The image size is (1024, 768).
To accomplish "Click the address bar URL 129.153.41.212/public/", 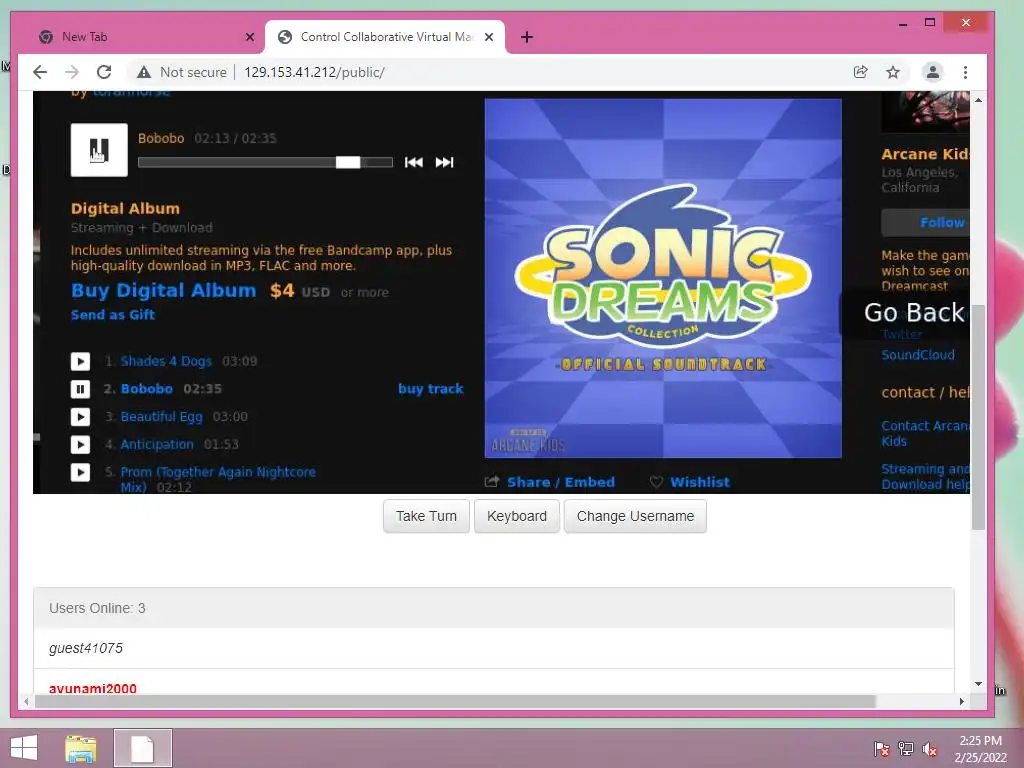I will [x=314, y=72].
